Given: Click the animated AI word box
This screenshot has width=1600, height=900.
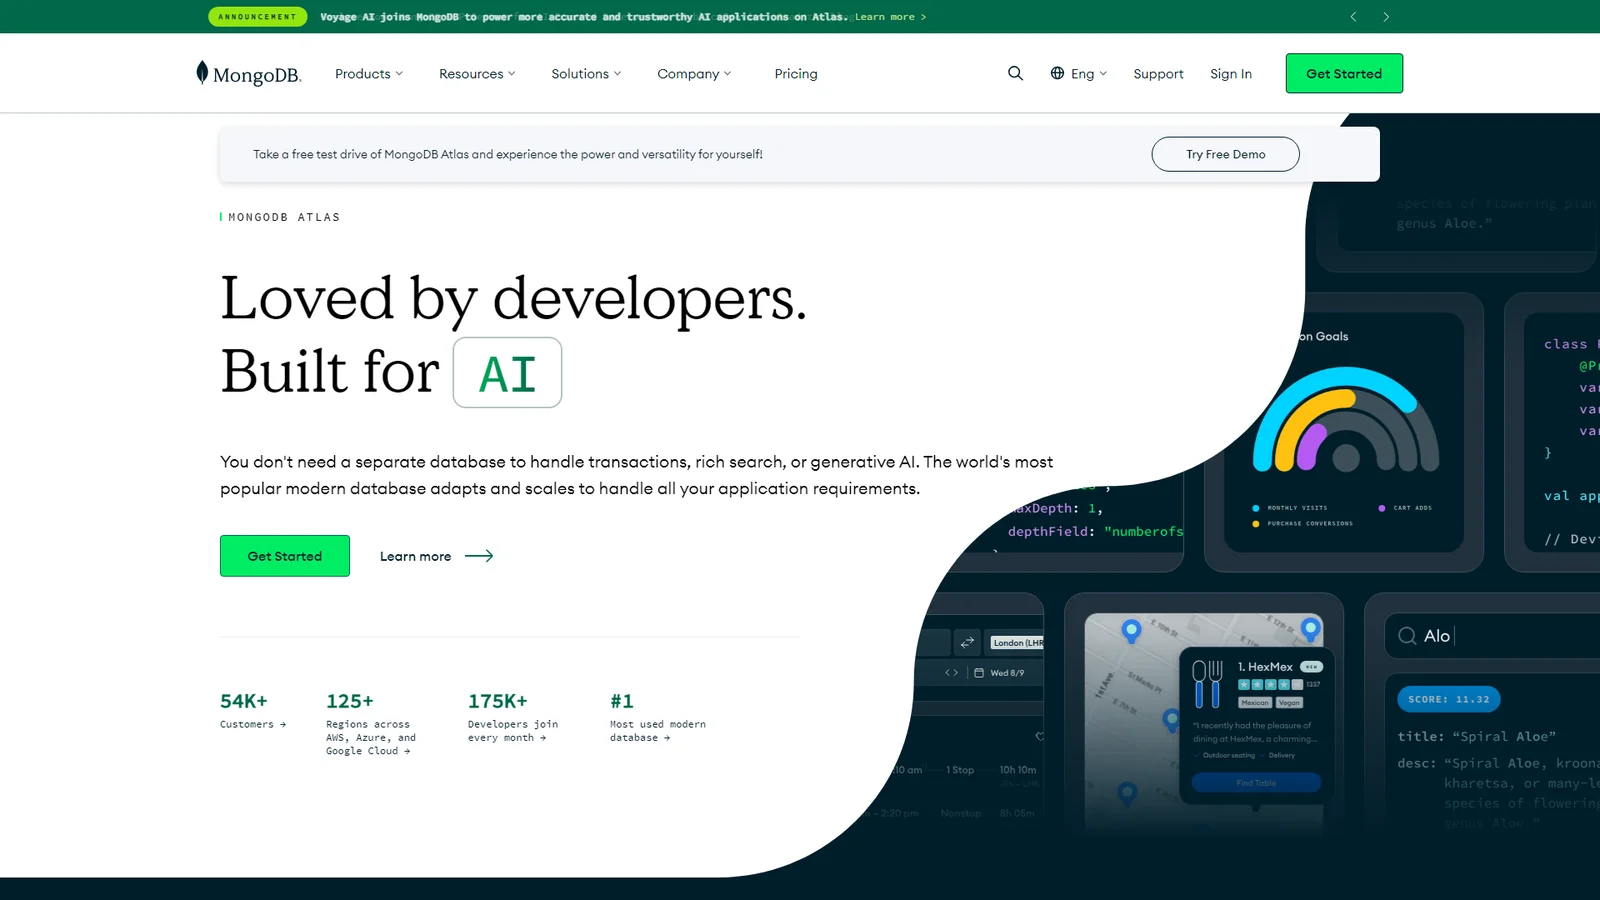Looking at the screenshot, I should pyautogui.click(x=507, y=373).
